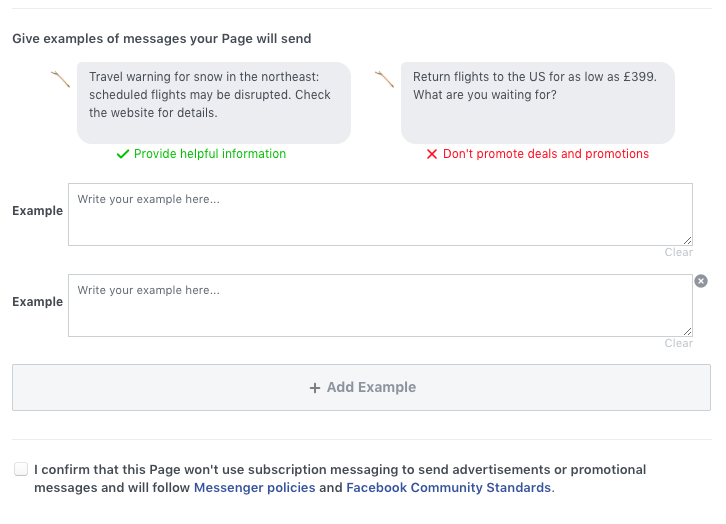Viewport: 726px width, 524px height.
Task: Open the Messenger policies link
Action: point(254,487)
